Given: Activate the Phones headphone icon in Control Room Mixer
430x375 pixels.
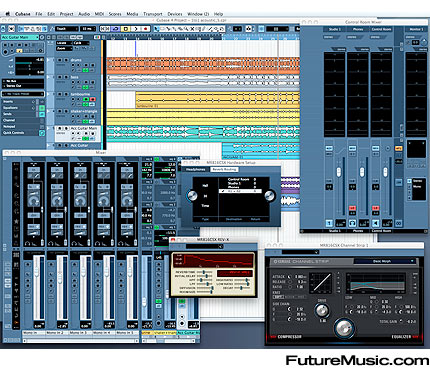Looking at the screenshot, I should tap(352, 223).
